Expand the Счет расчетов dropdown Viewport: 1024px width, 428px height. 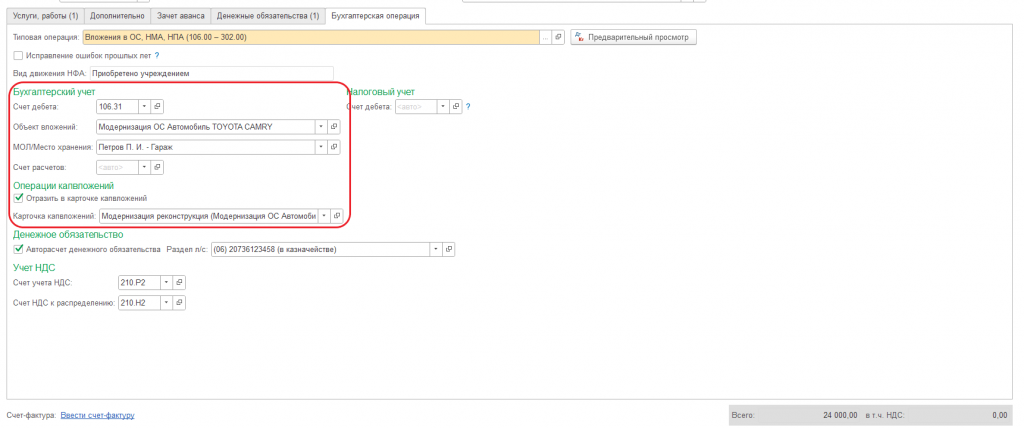pyautogui.click(x=144, y=167)
